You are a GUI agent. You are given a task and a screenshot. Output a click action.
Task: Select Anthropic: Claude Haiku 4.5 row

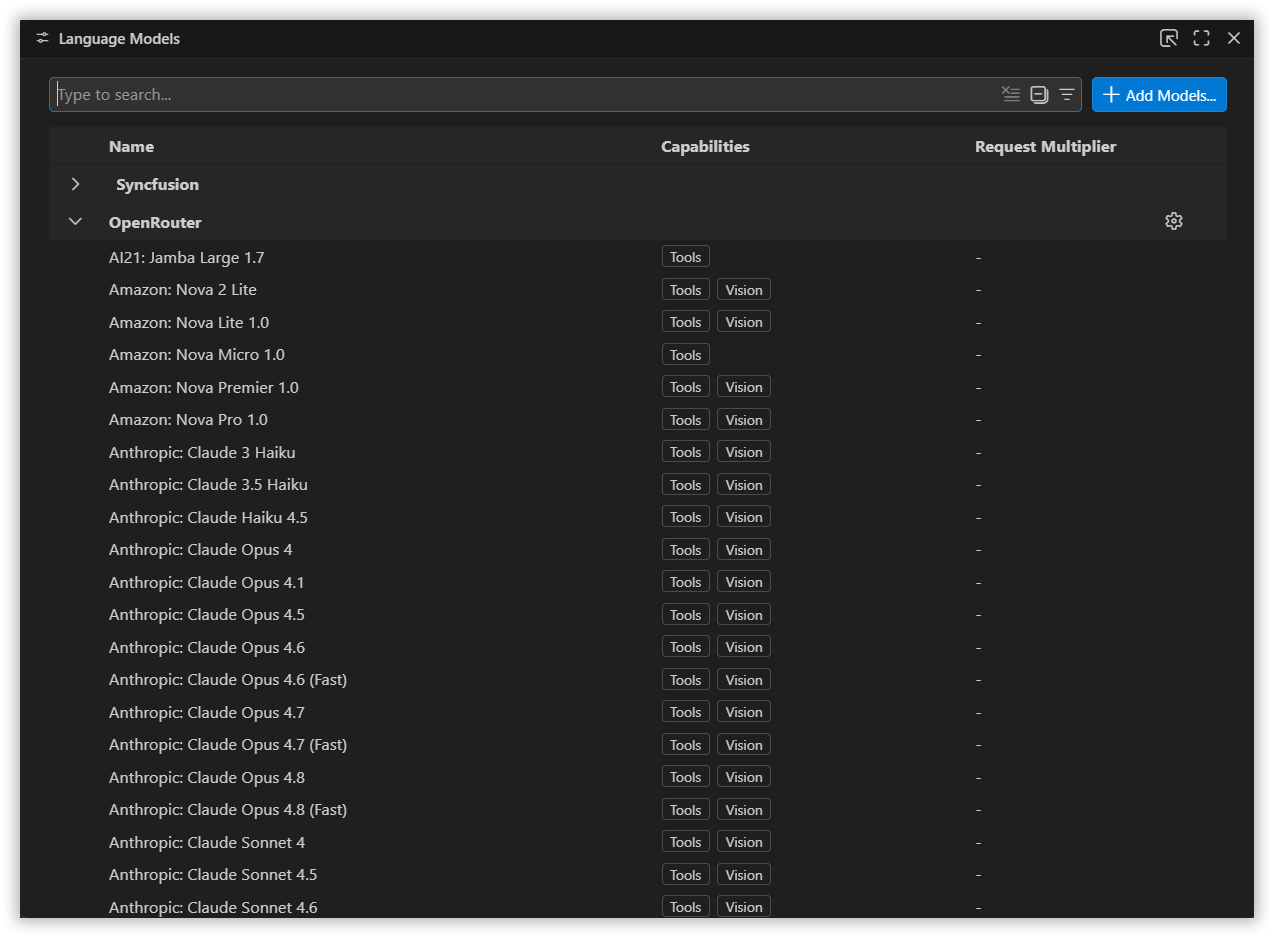[x=638, y=517]
